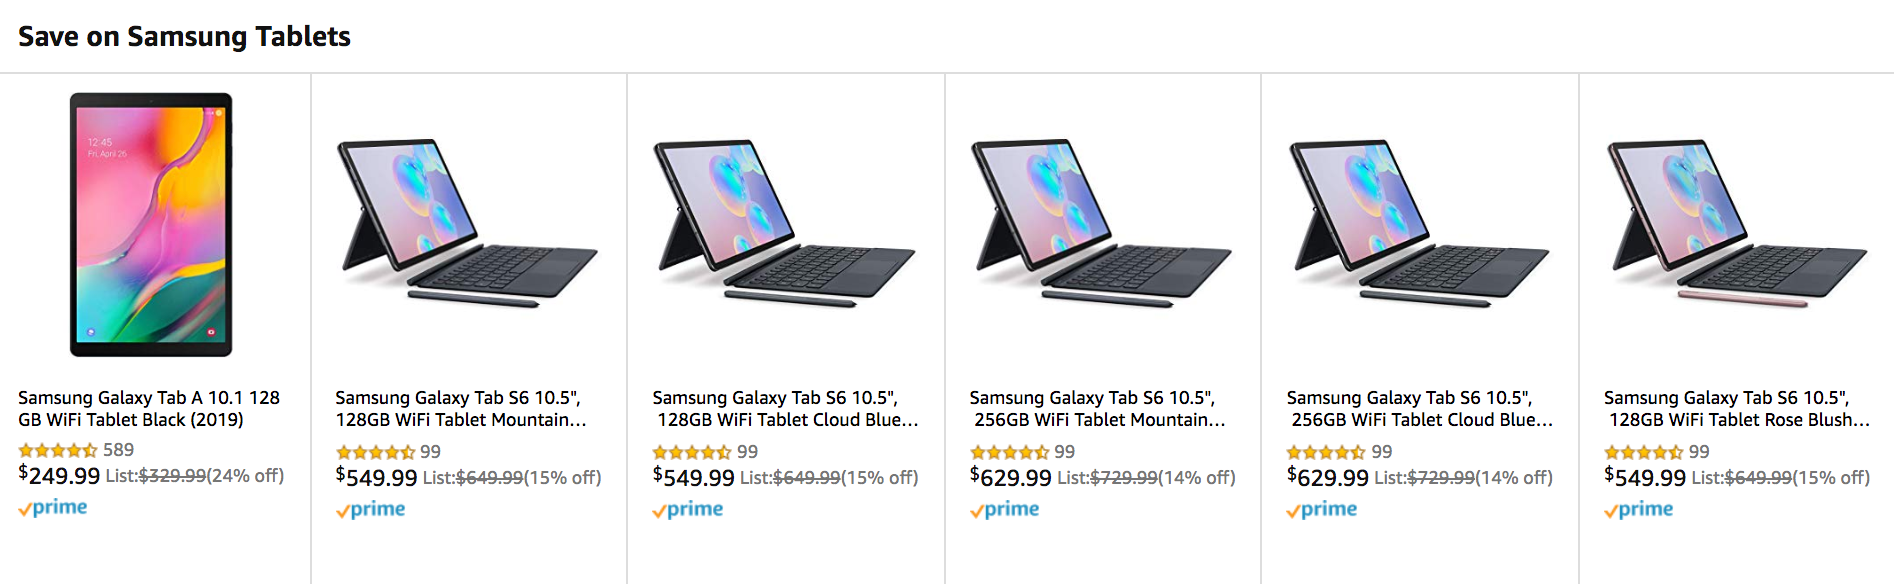Open the Galaxy Tab A 10.1 128GB title link
This screenshot has height=584, width=1894.
(x=149, y=408)
